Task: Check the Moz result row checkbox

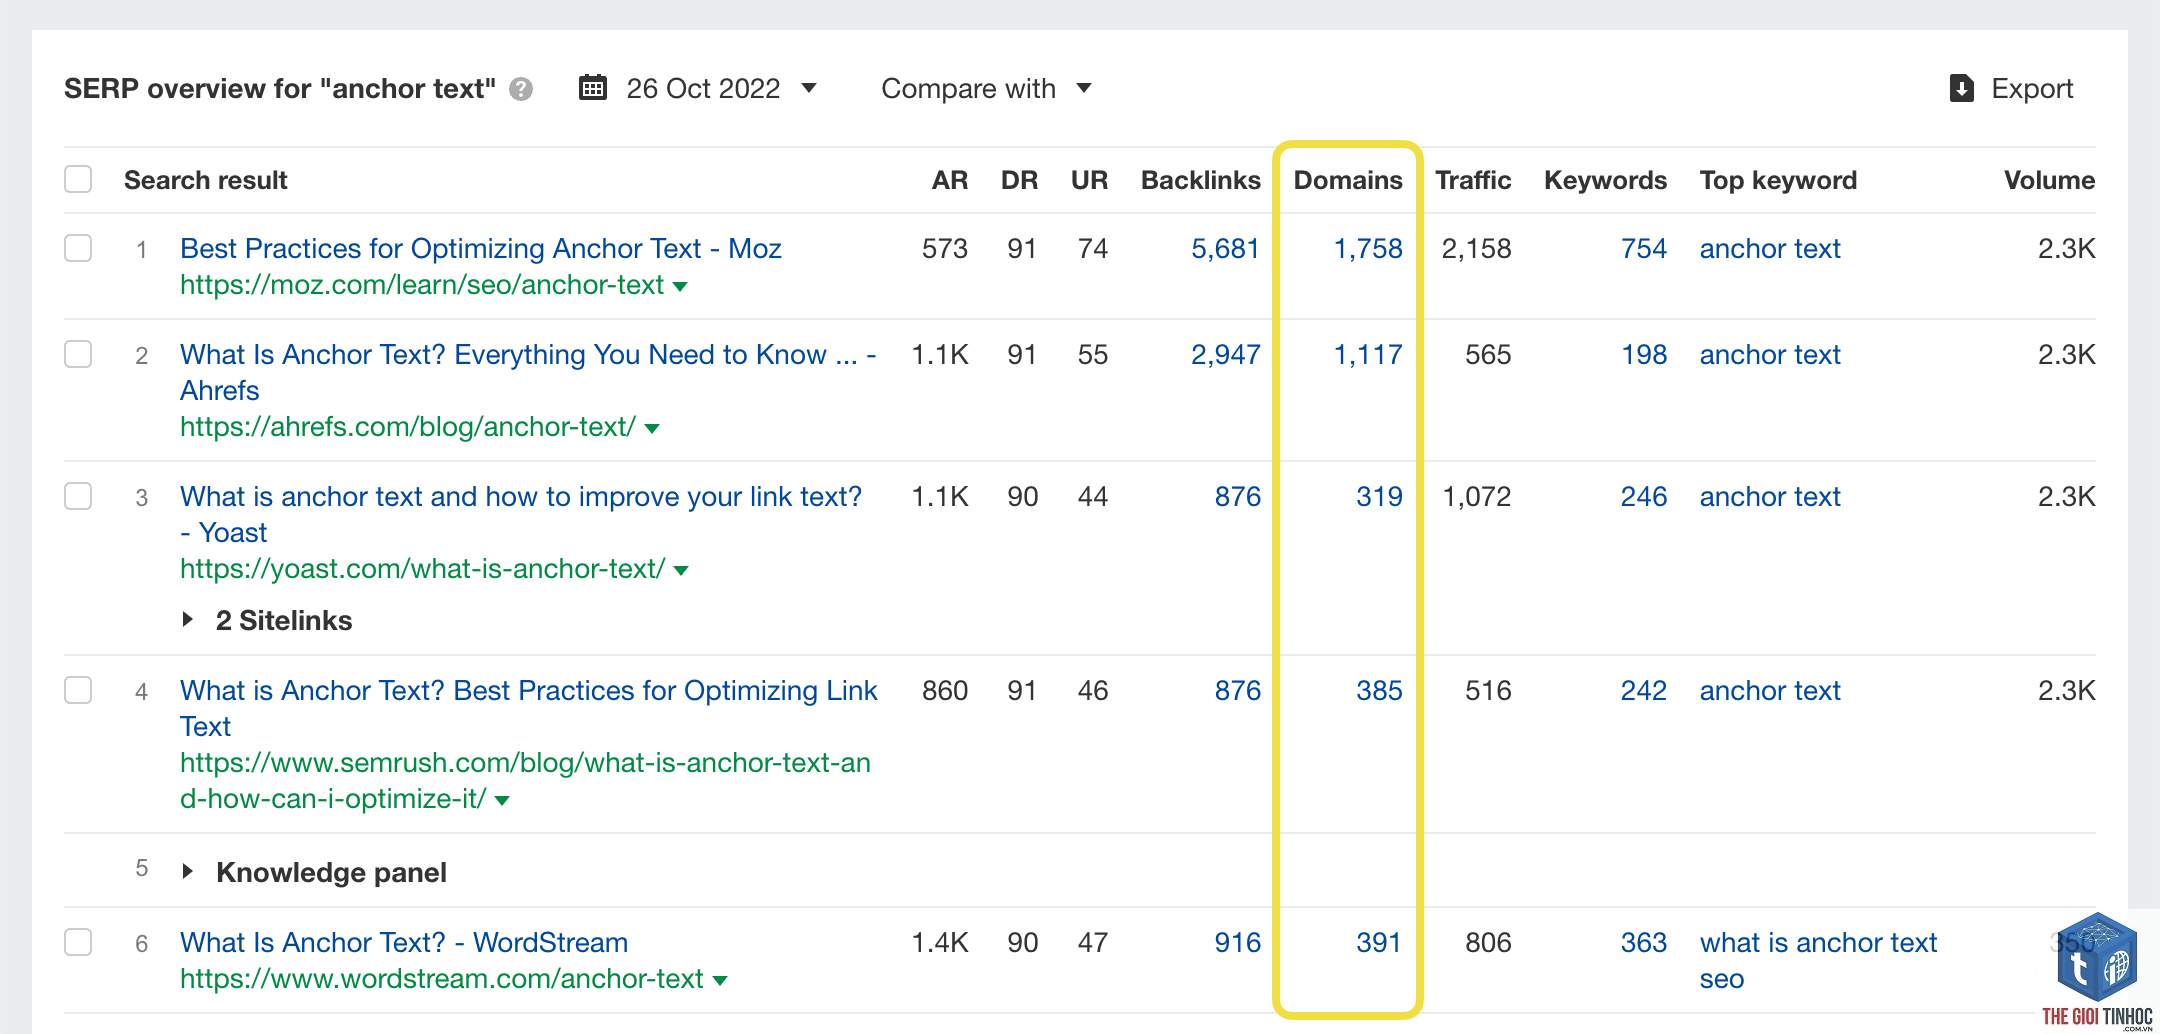Action: [78, 248]
